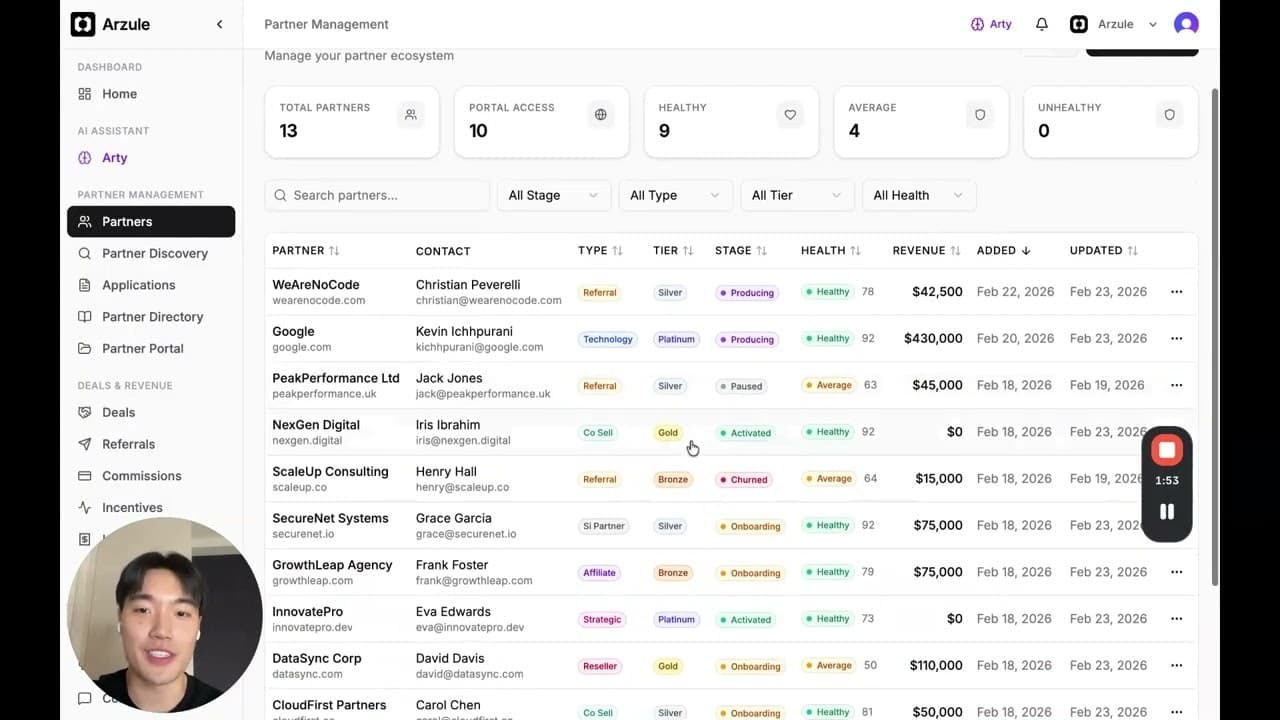Go to Deals in the sidebar
The height and width of the screenshot is (720, 1280).
point(118,412)
